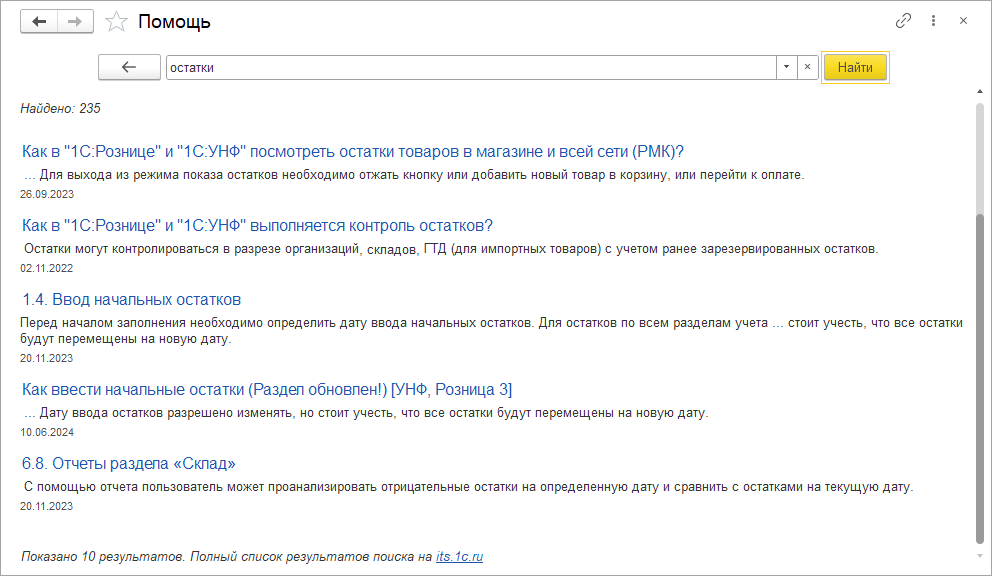This screenshot has width=992, height=576.
Task: Open the three-dot more options menu
Action: point(933,20)
